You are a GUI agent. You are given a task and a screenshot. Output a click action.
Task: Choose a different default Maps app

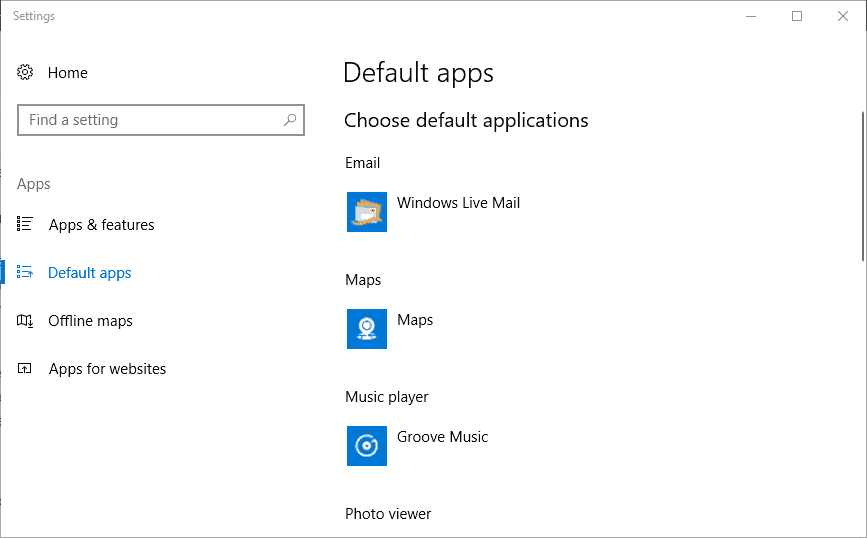(x=415, y=320)
